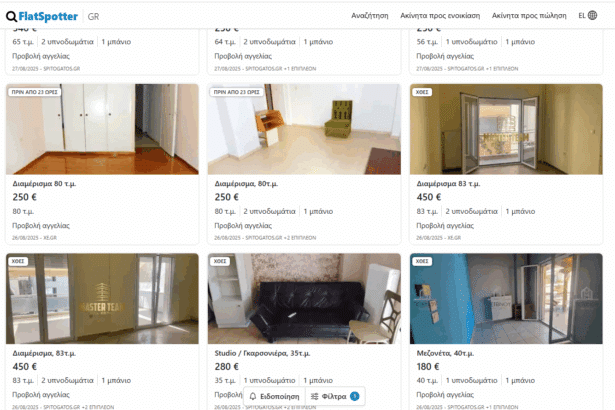Viewport: 615px width, 410px height.
Task: Open the Φίλτρα sliders icon
Action: (315, 396)
